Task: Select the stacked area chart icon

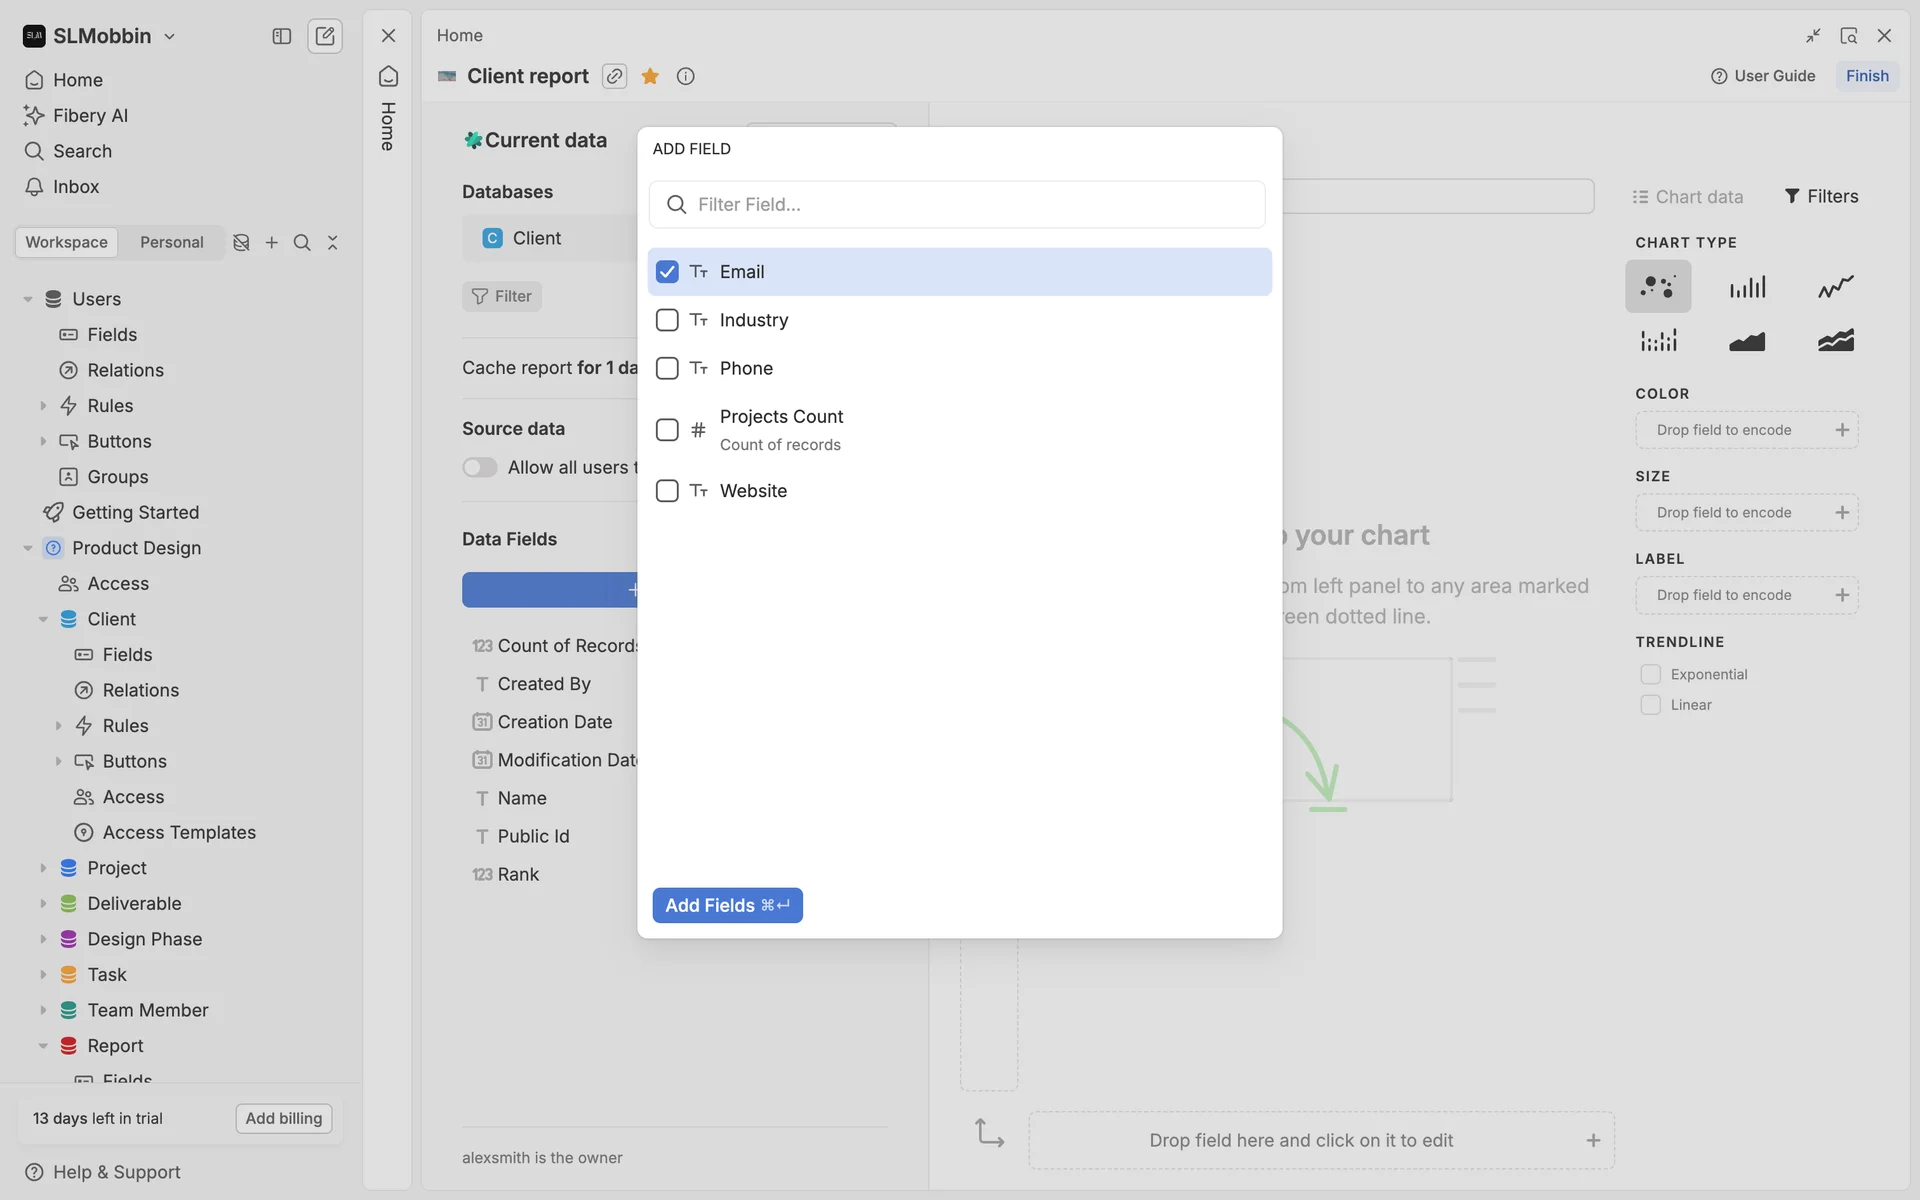Action: pos(1835,341)
